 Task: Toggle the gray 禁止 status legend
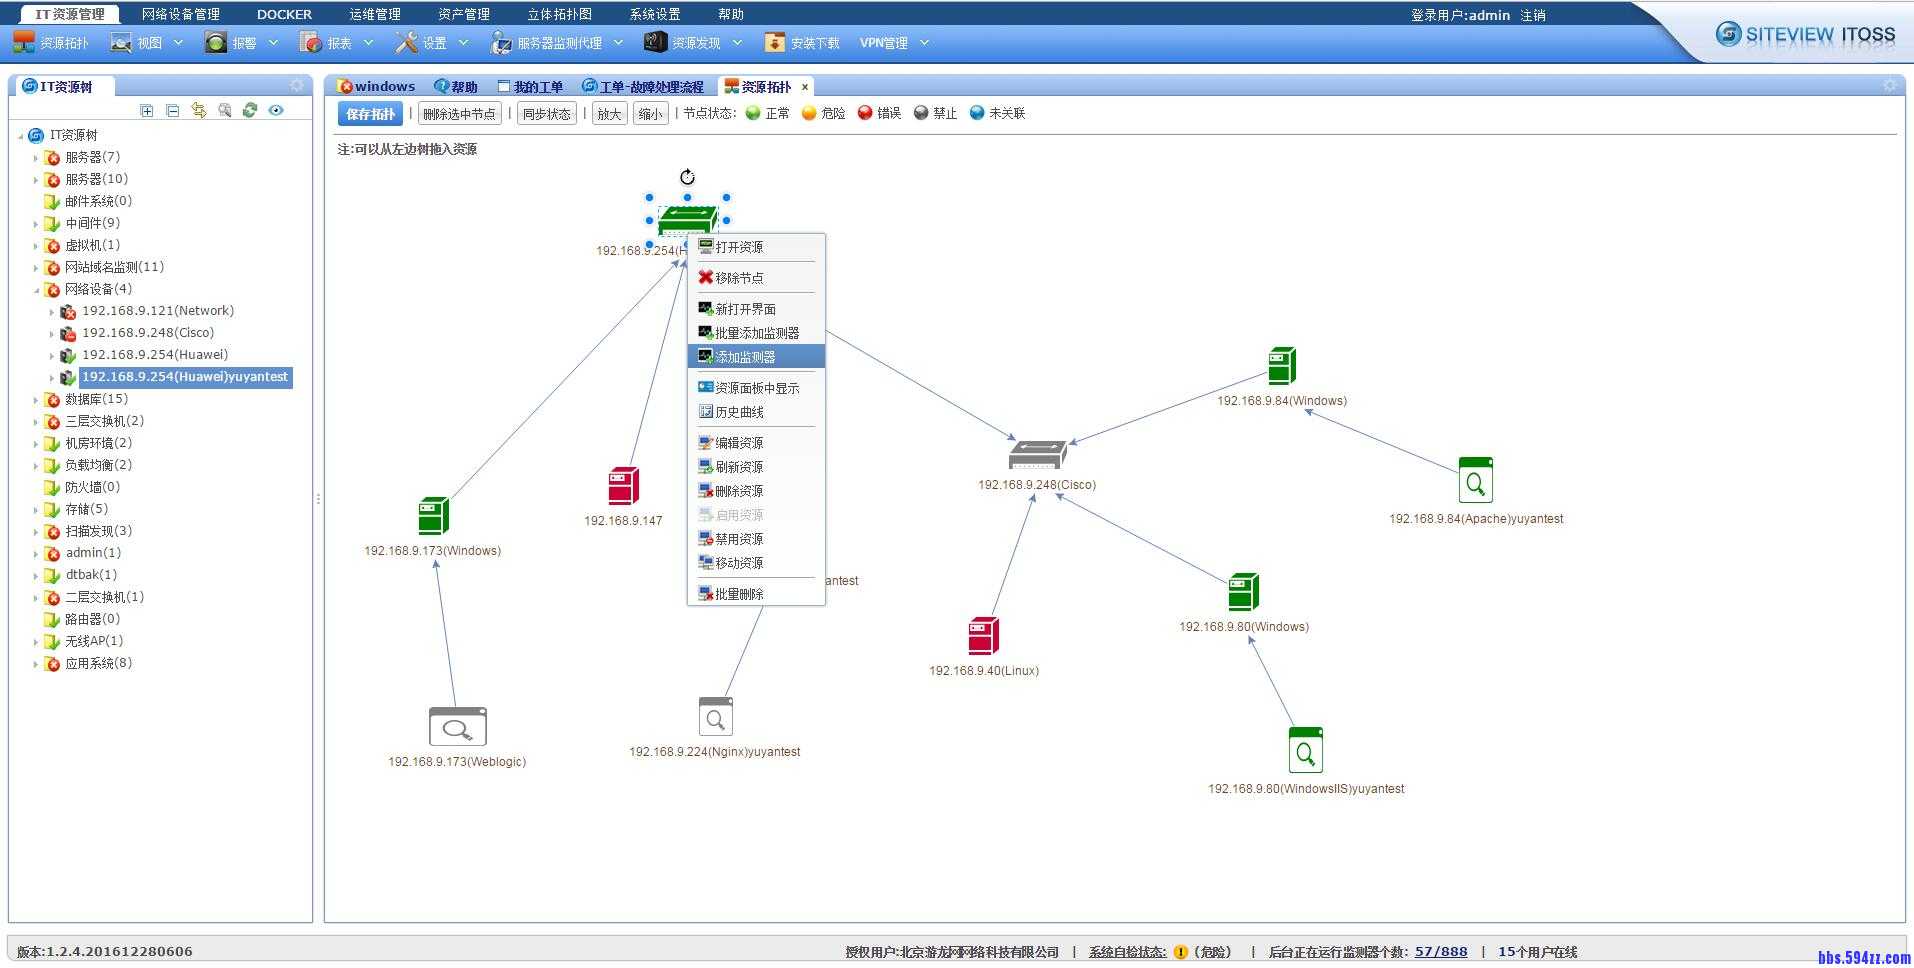pos(921,112)
